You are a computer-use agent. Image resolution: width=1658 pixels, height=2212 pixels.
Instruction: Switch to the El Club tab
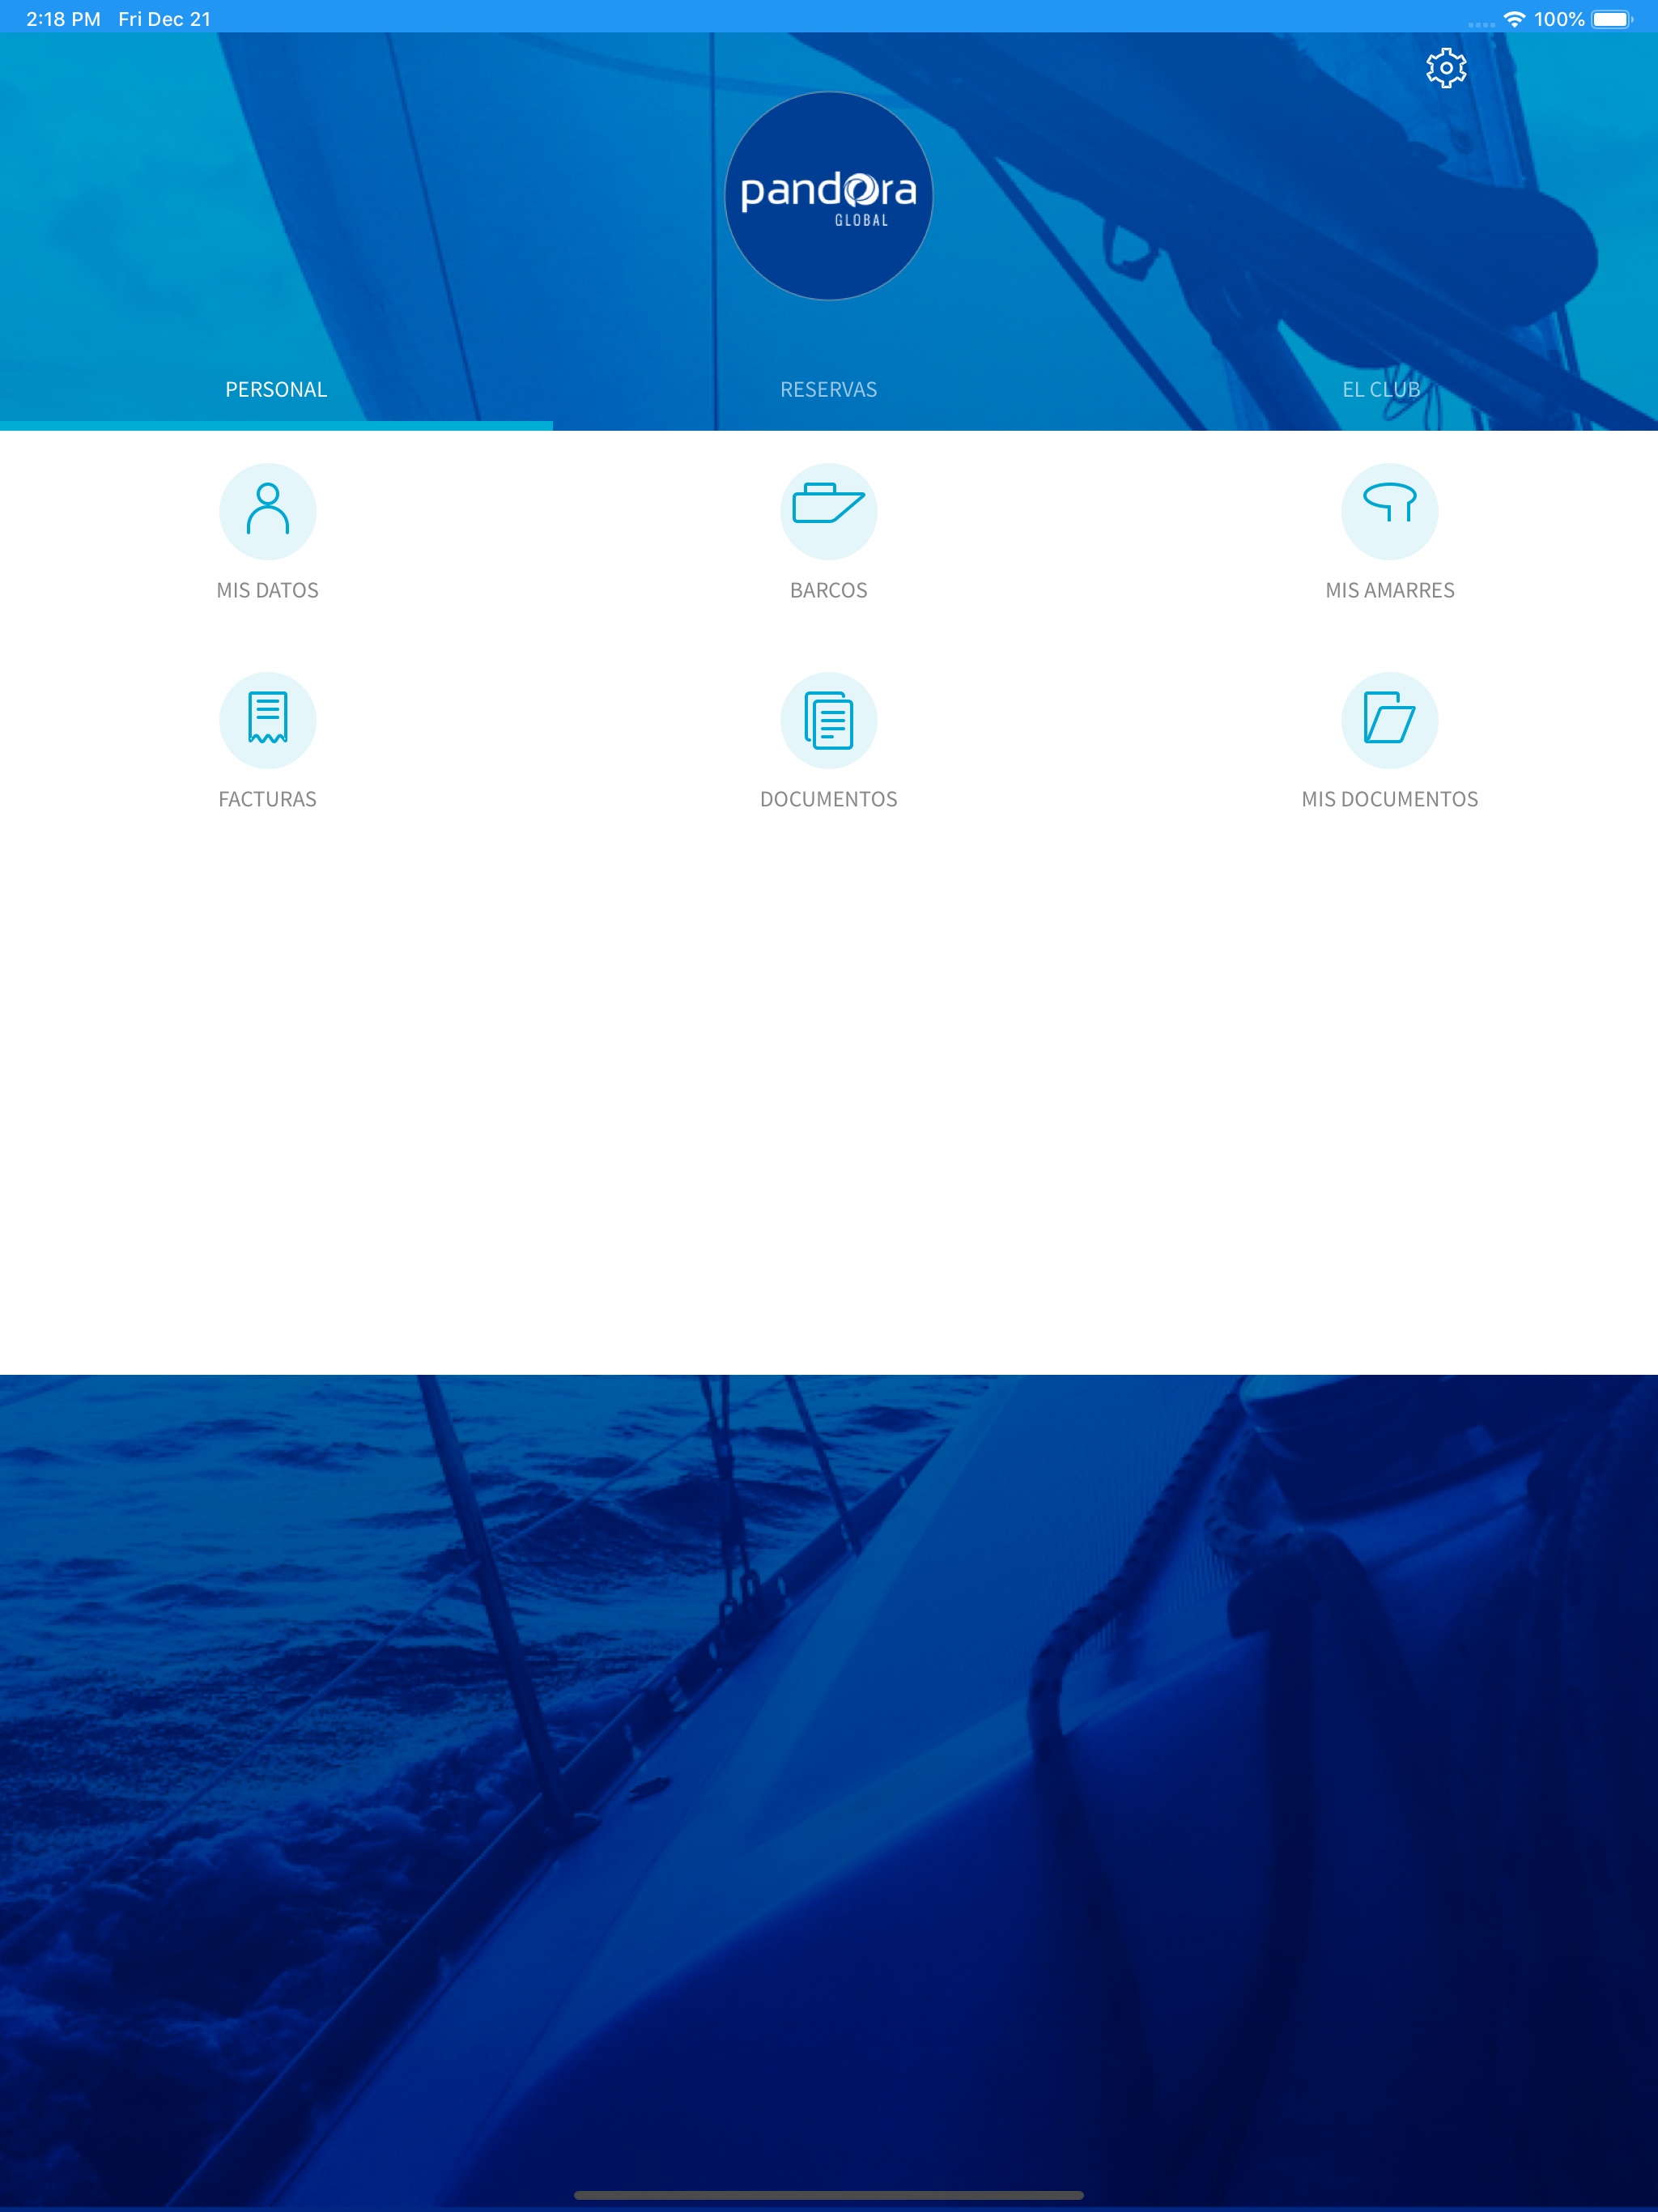click(1381, 390)
